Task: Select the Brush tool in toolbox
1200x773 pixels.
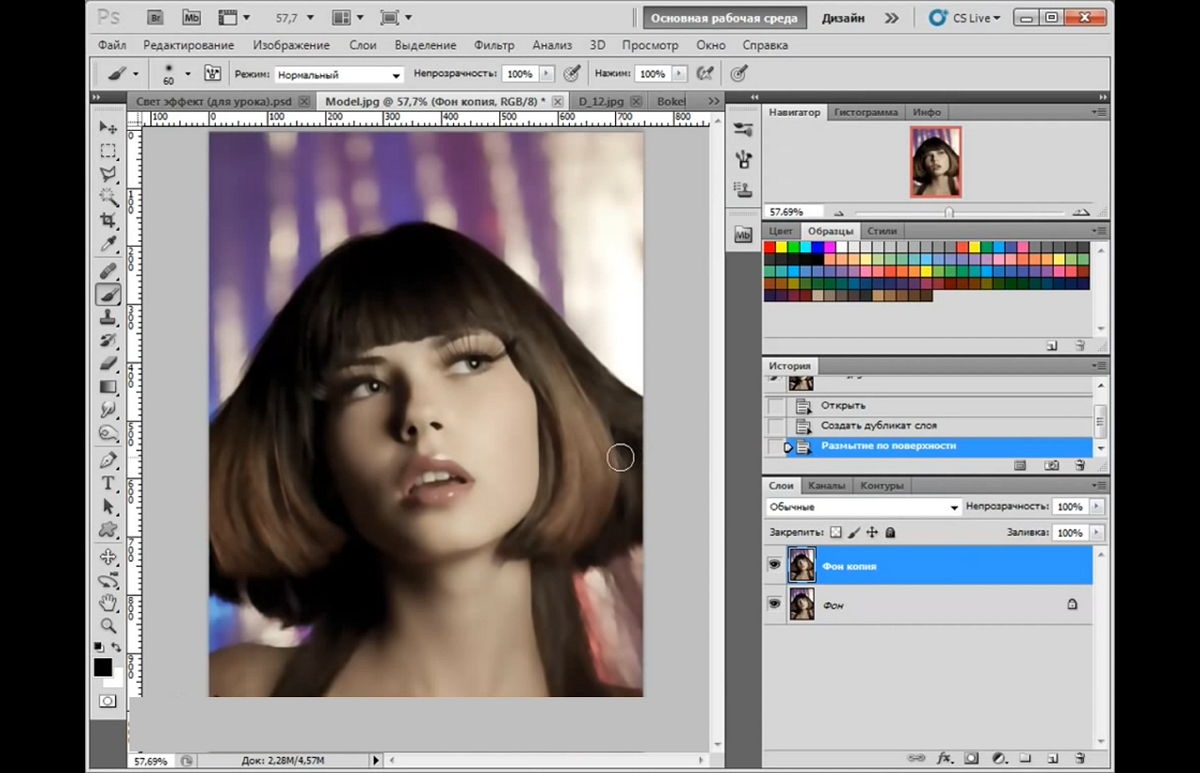Action: tap(108, 294)
